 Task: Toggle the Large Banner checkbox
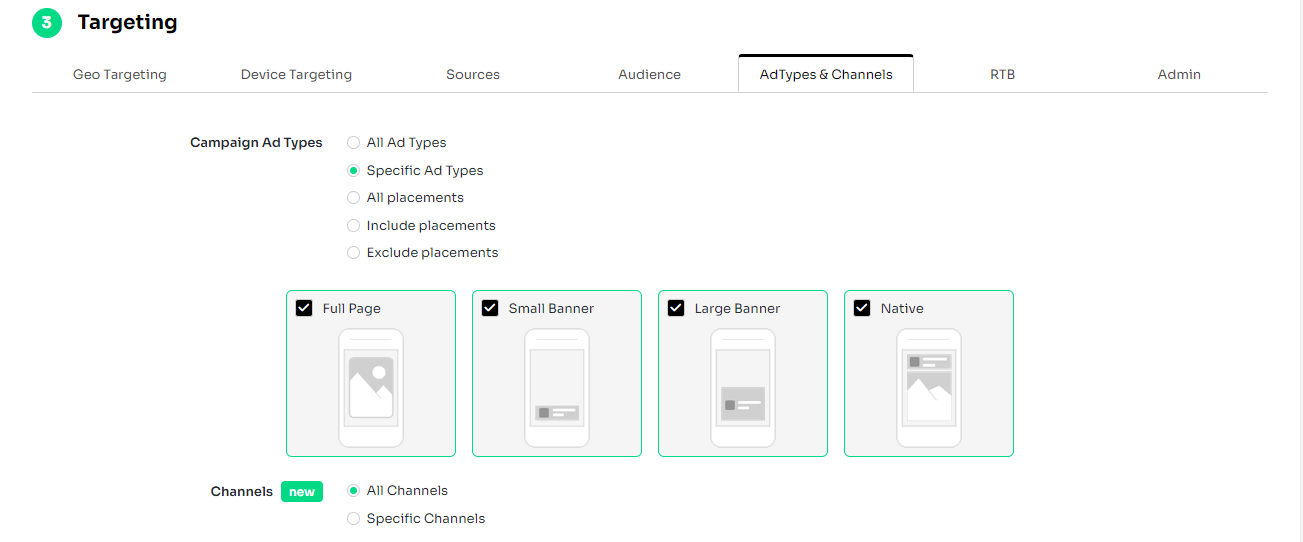click(x=676, y=308)
